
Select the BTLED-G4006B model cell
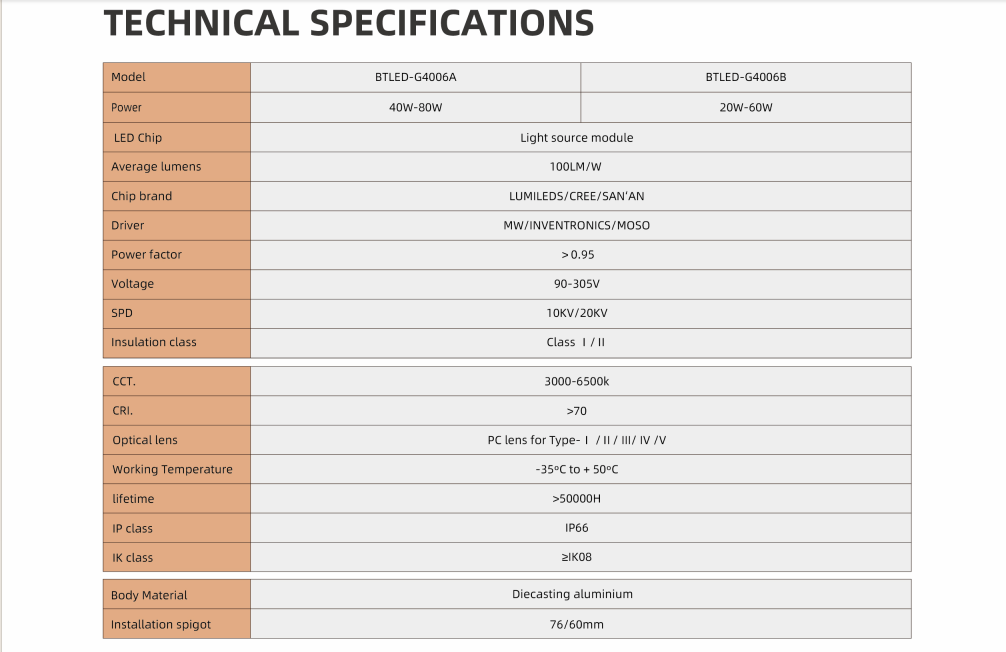pos(745,77)
